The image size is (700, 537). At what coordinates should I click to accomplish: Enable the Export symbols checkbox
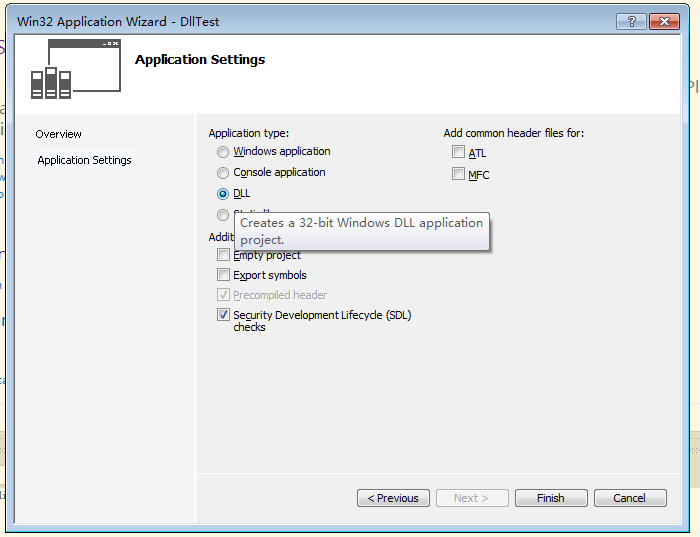click(223, 275)
